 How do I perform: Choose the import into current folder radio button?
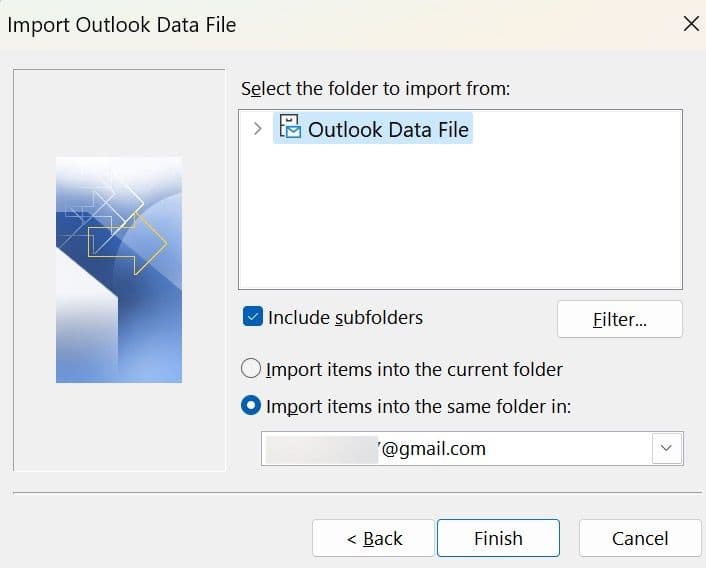[x=252, y=370]
